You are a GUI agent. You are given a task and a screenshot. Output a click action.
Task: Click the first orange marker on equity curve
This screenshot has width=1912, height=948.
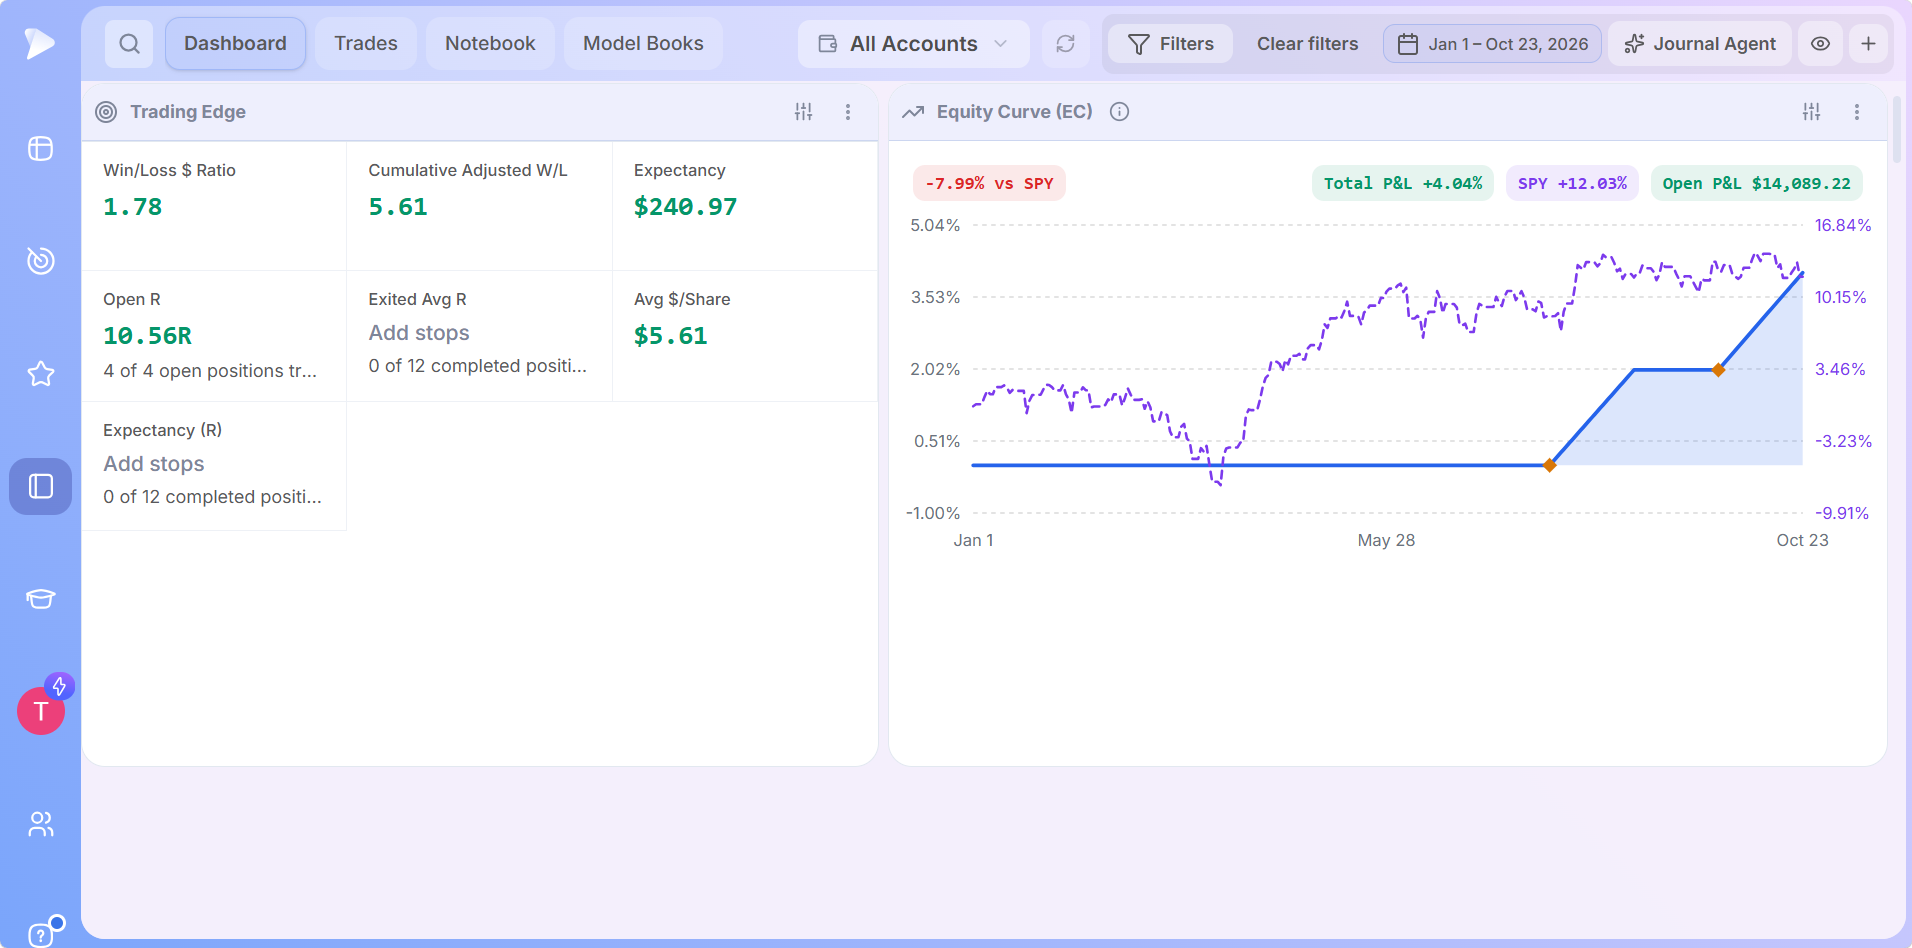point(1549,465)
